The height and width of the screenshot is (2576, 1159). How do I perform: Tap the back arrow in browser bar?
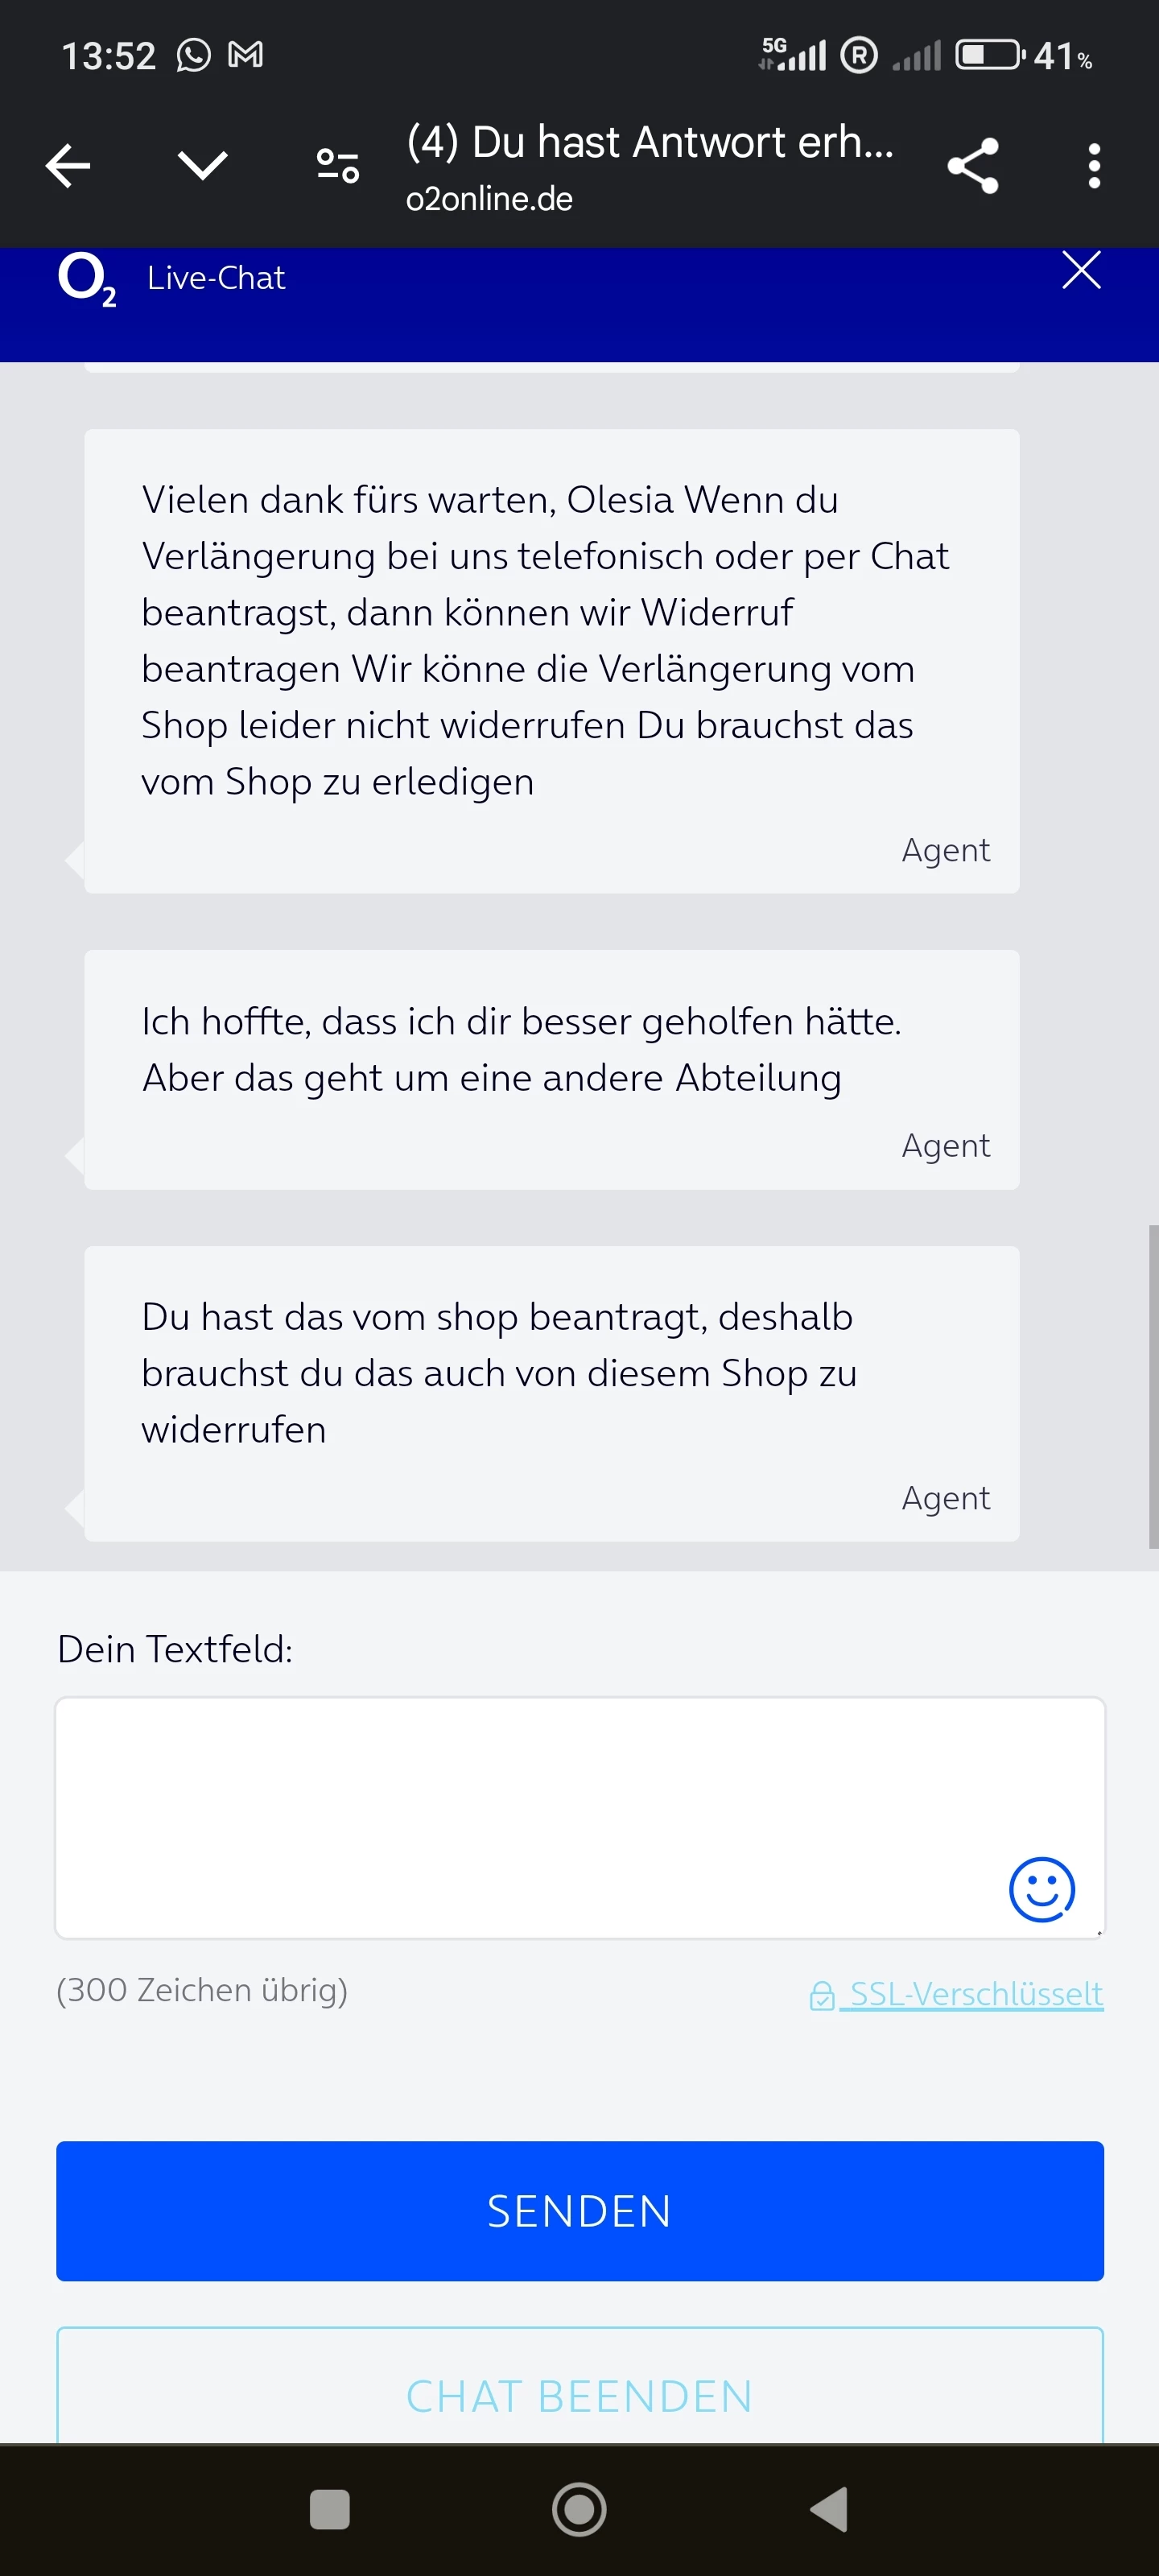[68, 165]
